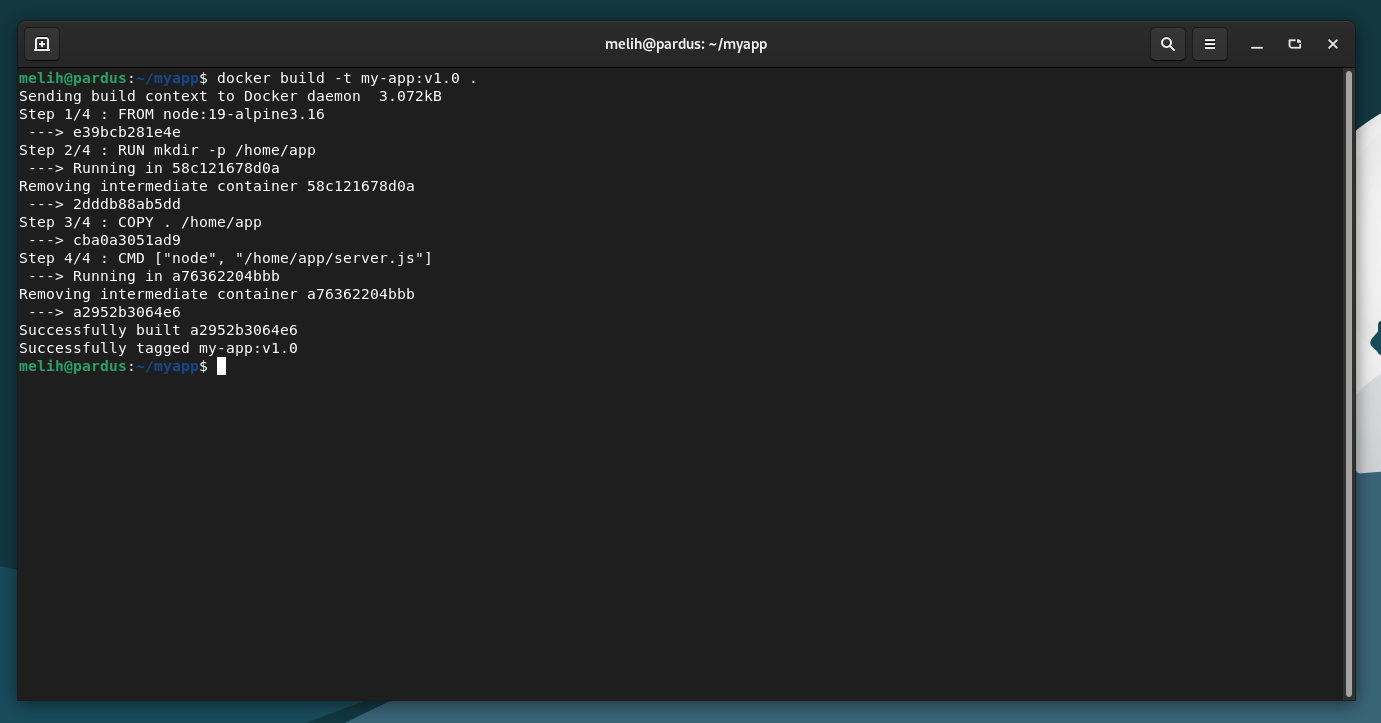Click the window title melih@pardus: ~/myapp
Image resolution: width=1381 pixels, height=723 pixels.
(686, 44)
